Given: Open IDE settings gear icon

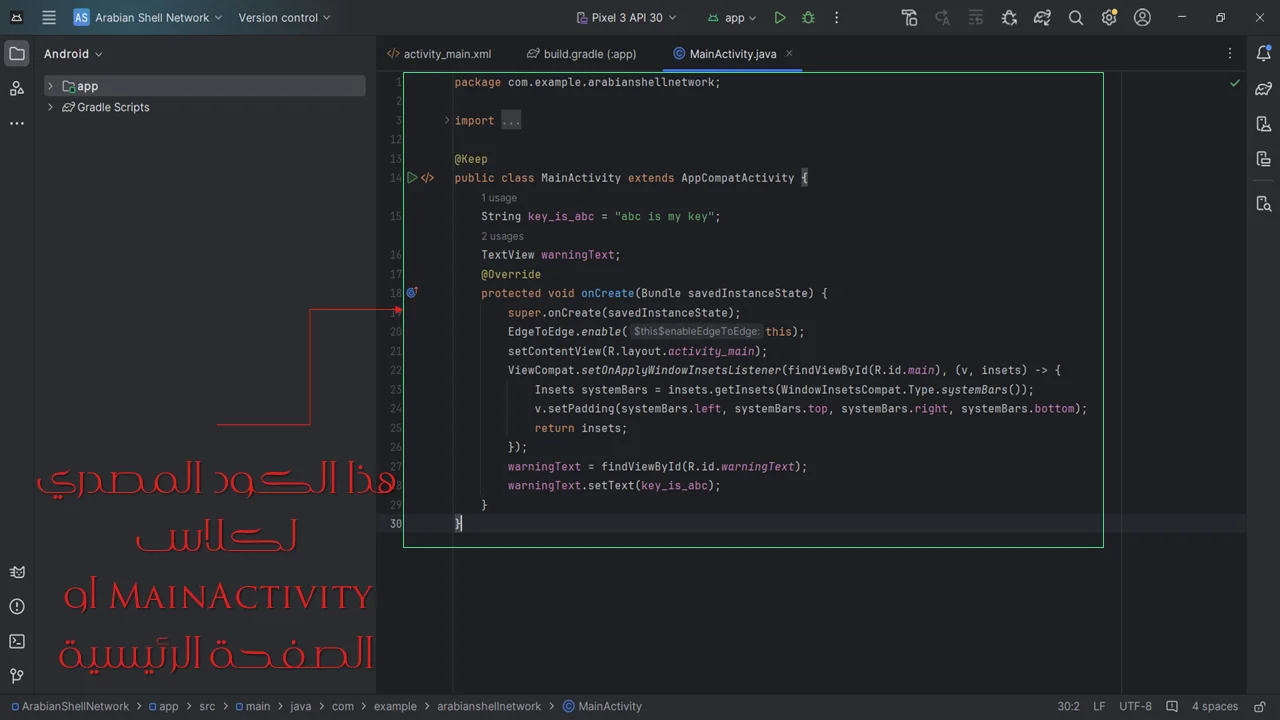Looking at the screenshot, I should (1109, 17).
